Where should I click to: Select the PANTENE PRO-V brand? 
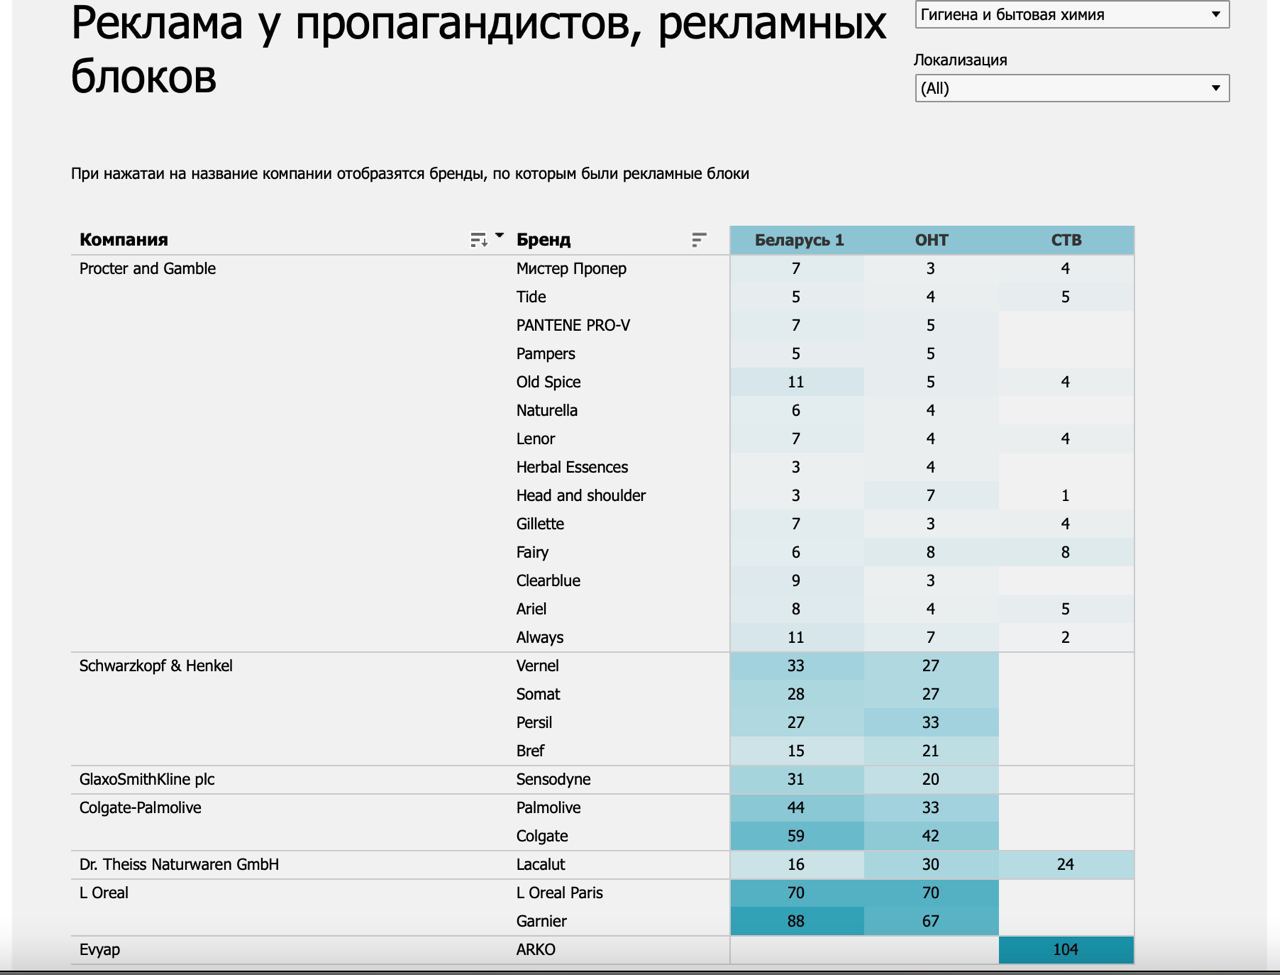point(573,325)
